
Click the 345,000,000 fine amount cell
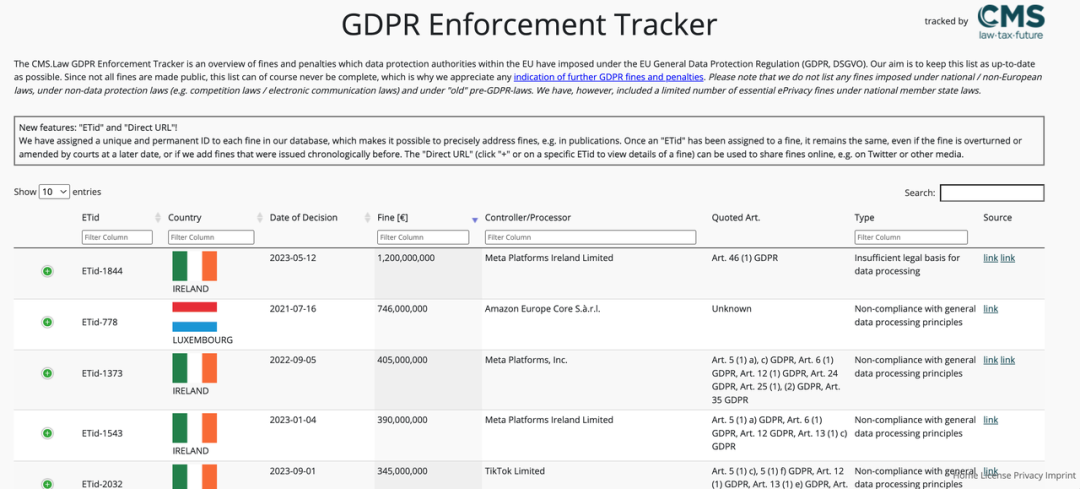402,472
